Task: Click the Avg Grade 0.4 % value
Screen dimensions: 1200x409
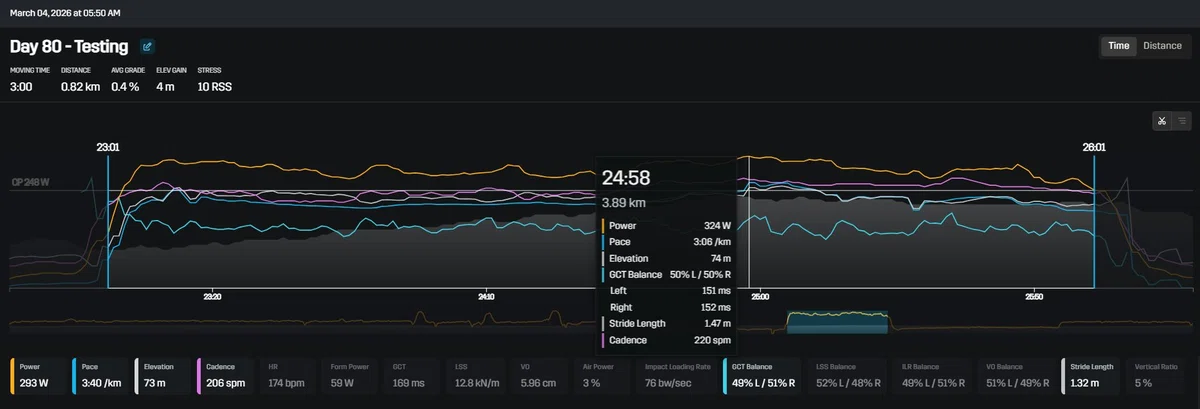Action: [x=125, y=87]
